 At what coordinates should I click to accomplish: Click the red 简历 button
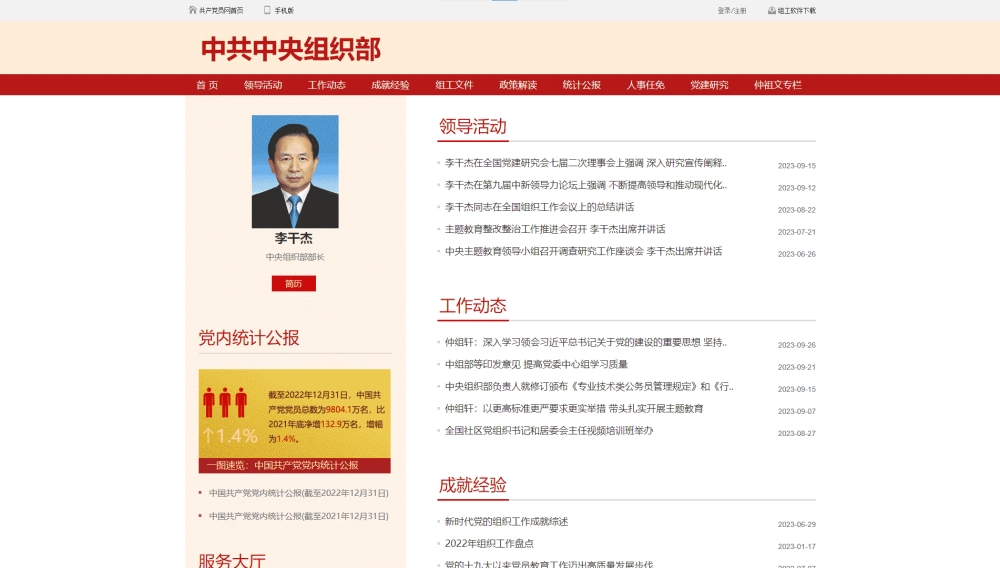[293, 284]
